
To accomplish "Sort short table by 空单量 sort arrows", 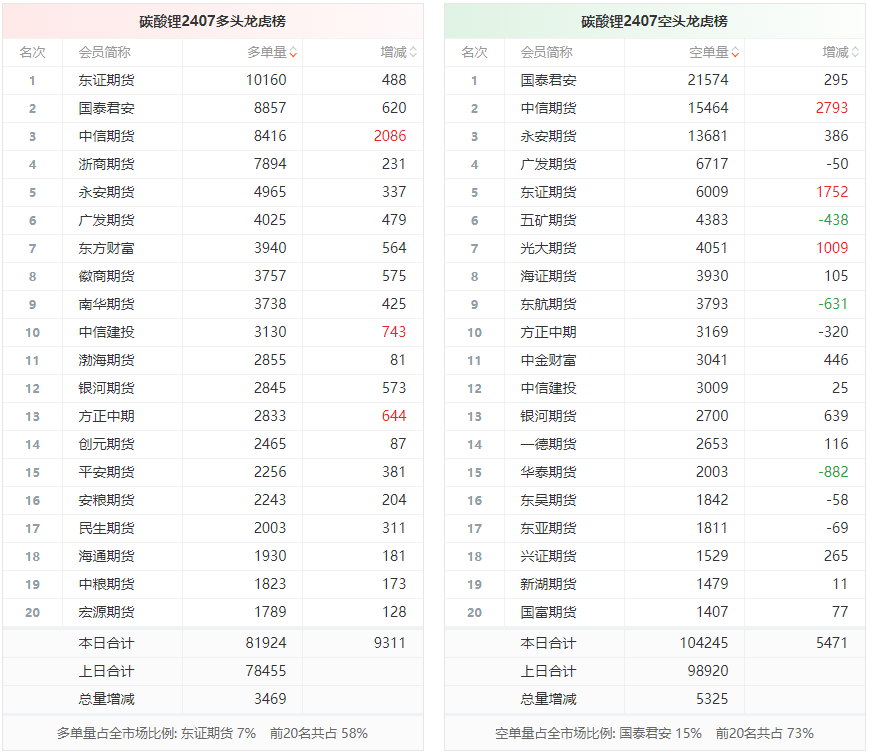I will tap(735, 53).
